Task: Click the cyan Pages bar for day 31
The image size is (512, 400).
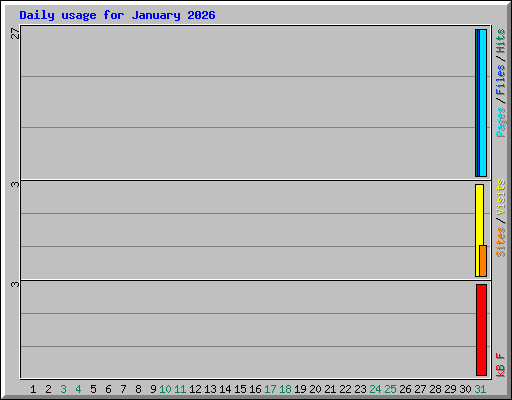Action: [x=483, y=103]
